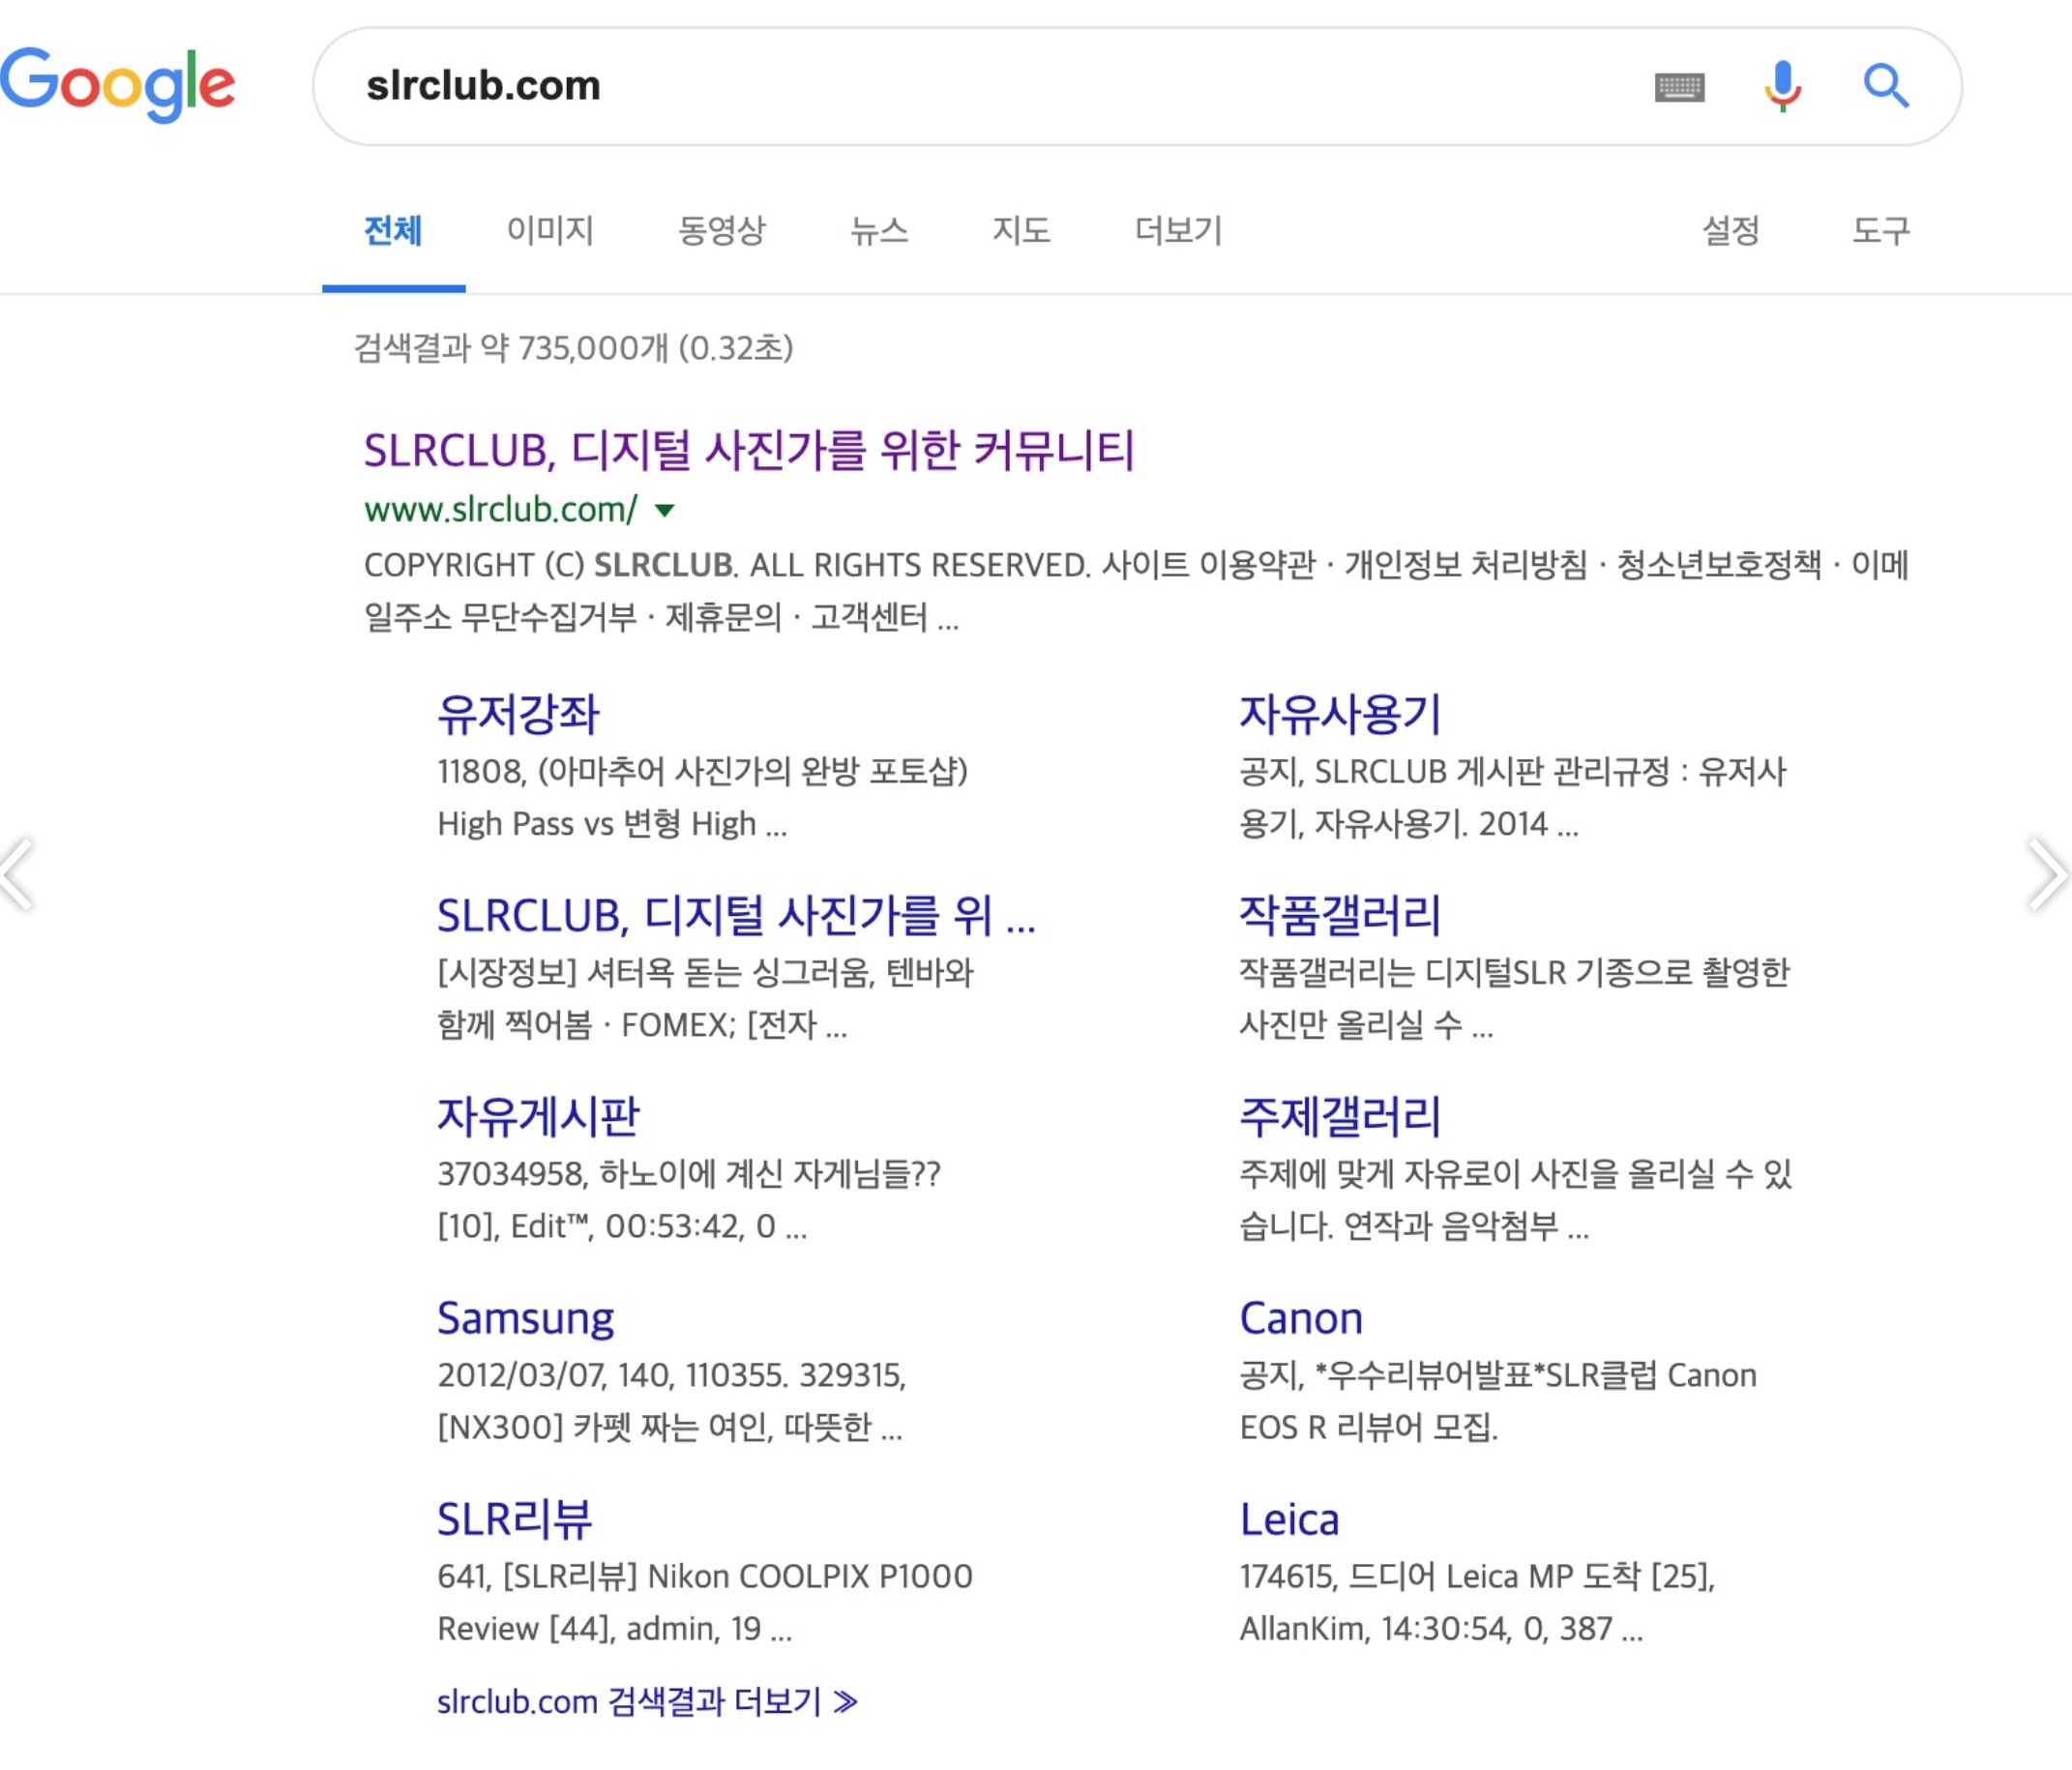Click slrclub.com 검색결과 더보기 link
This screenshot has width=2072, height=1770.
(x=647, y=1702)
